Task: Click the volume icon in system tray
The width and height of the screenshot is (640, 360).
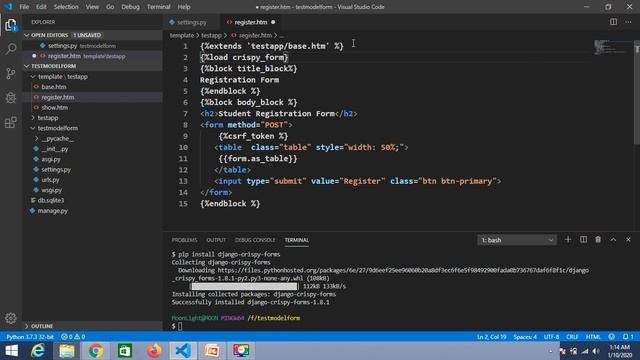Action: [x=596, y=351]
